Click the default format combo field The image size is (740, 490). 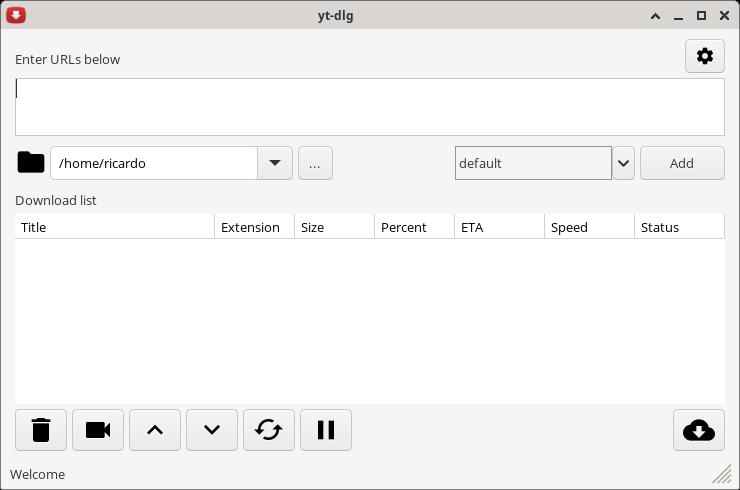point(533,163)
